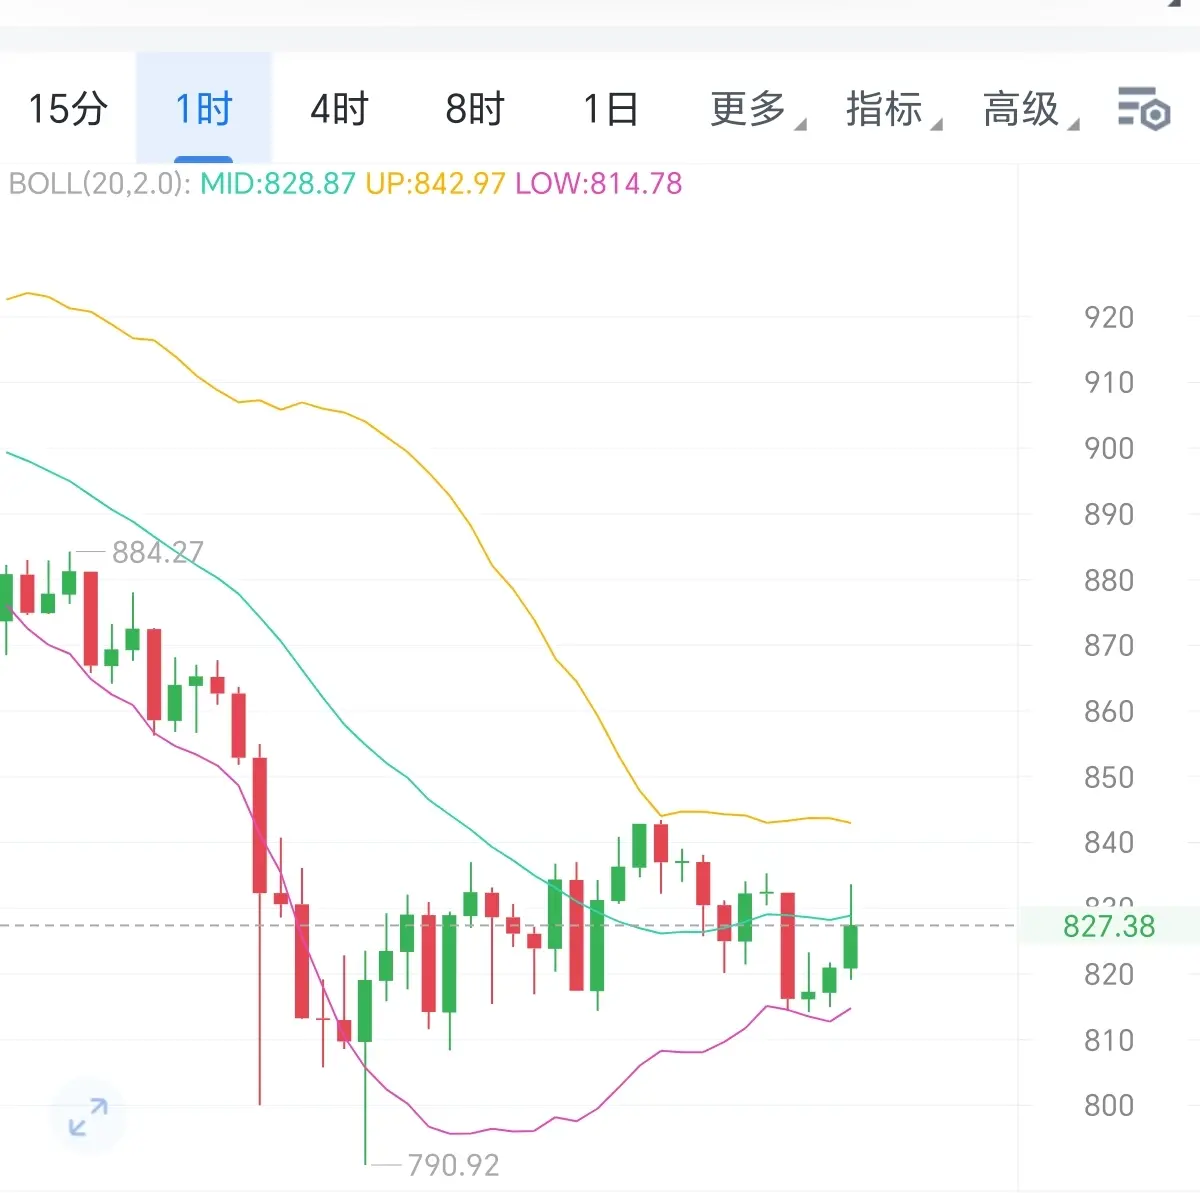This screenshot has height=1195, width=1200.
Task: Click the 884.27 high price marker
Action: click(157, 552)
